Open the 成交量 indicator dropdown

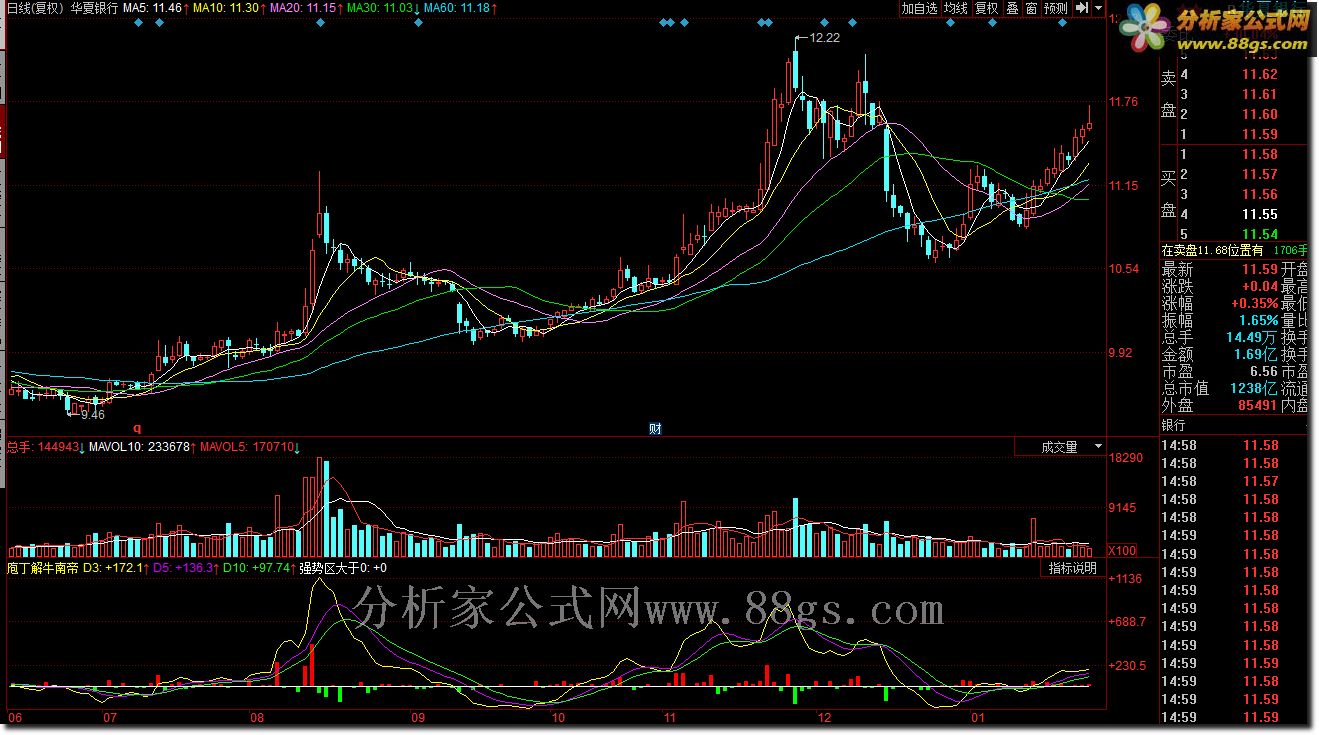point(1061,447)
